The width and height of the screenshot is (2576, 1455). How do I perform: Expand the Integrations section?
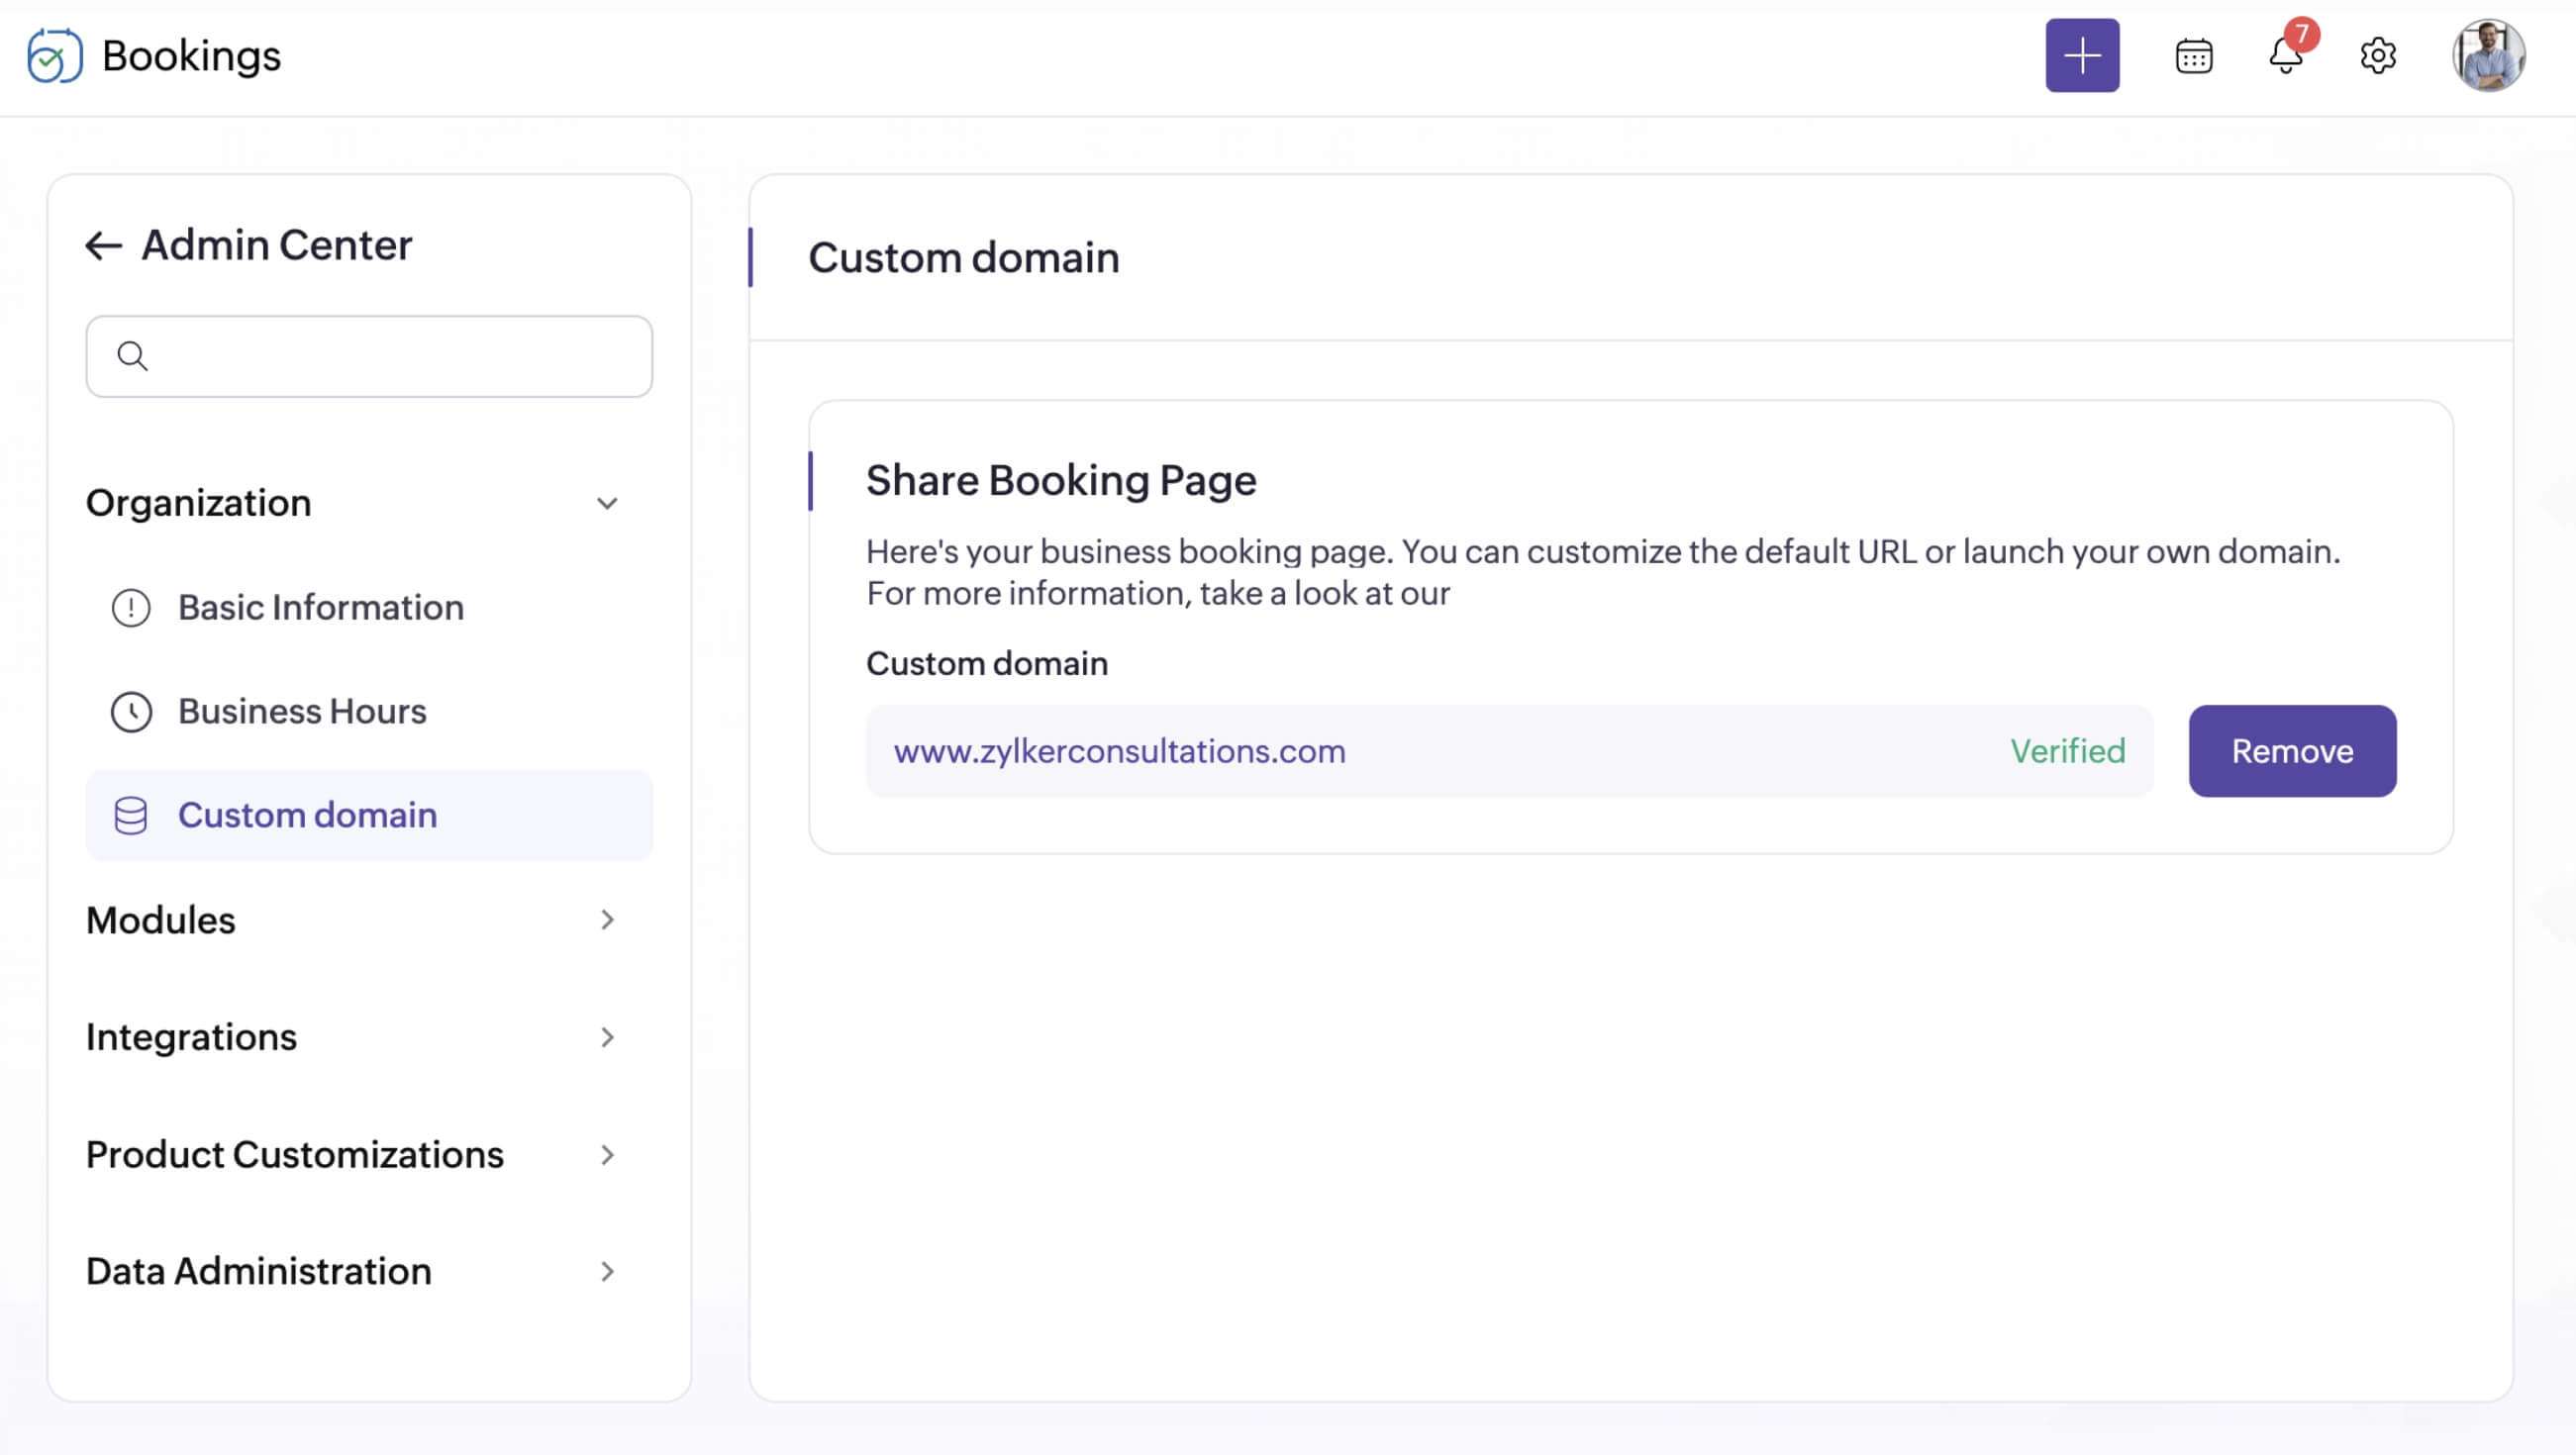click(607, 1037)
